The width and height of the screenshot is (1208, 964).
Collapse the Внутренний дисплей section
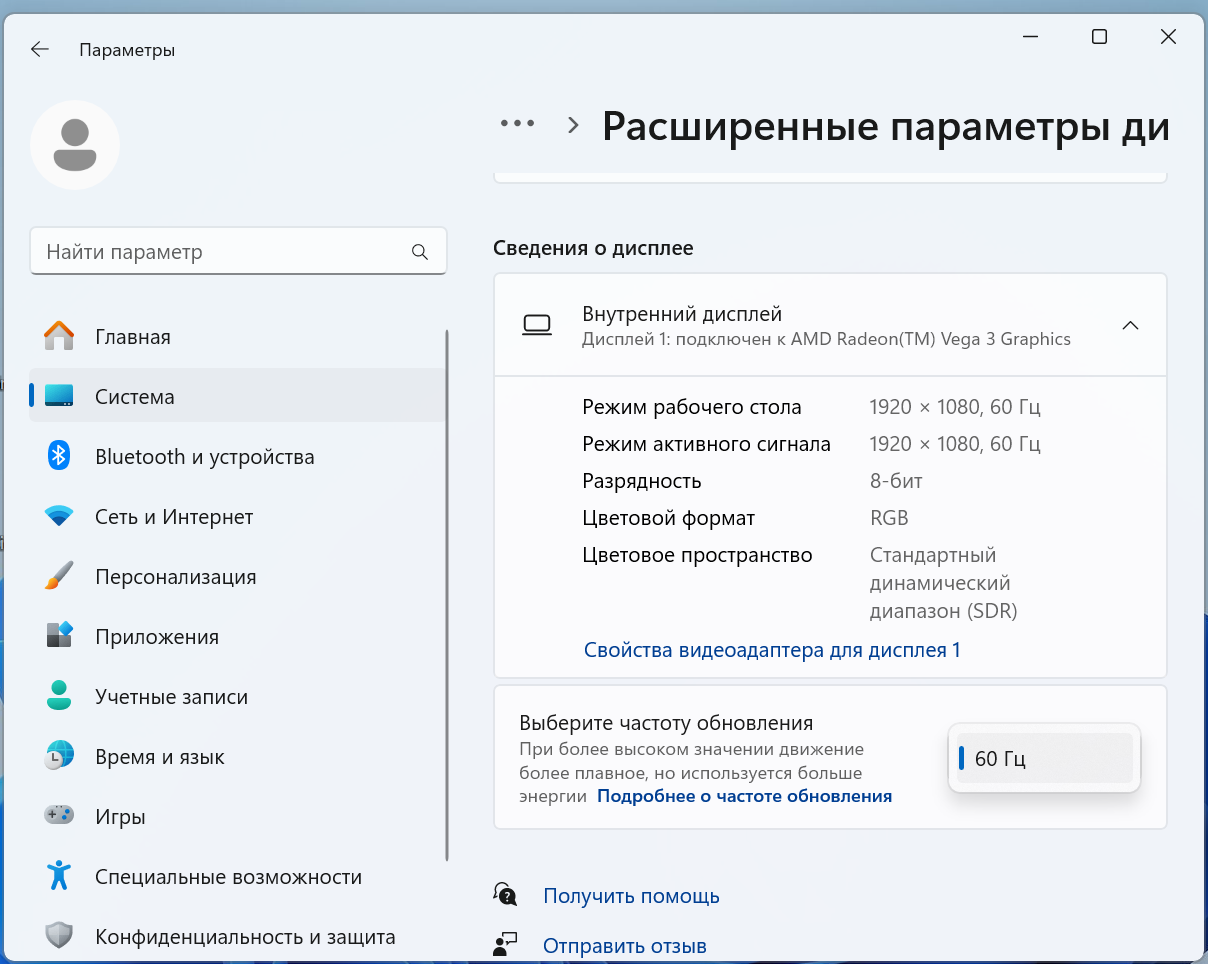click(x=1130, y=325)
